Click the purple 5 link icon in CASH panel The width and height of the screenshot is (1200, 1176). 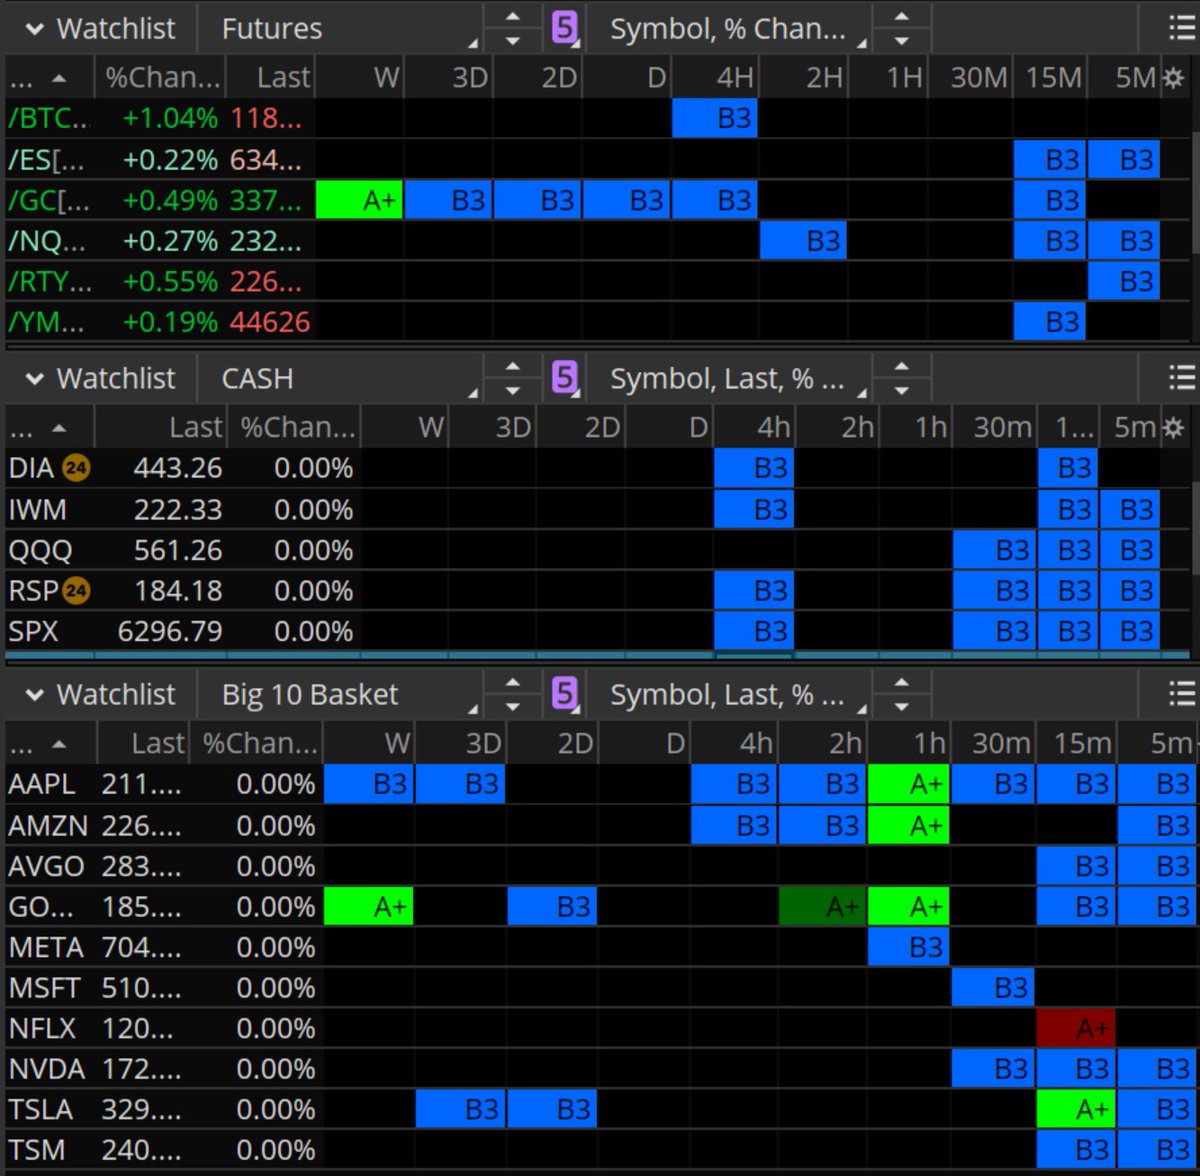565,378
